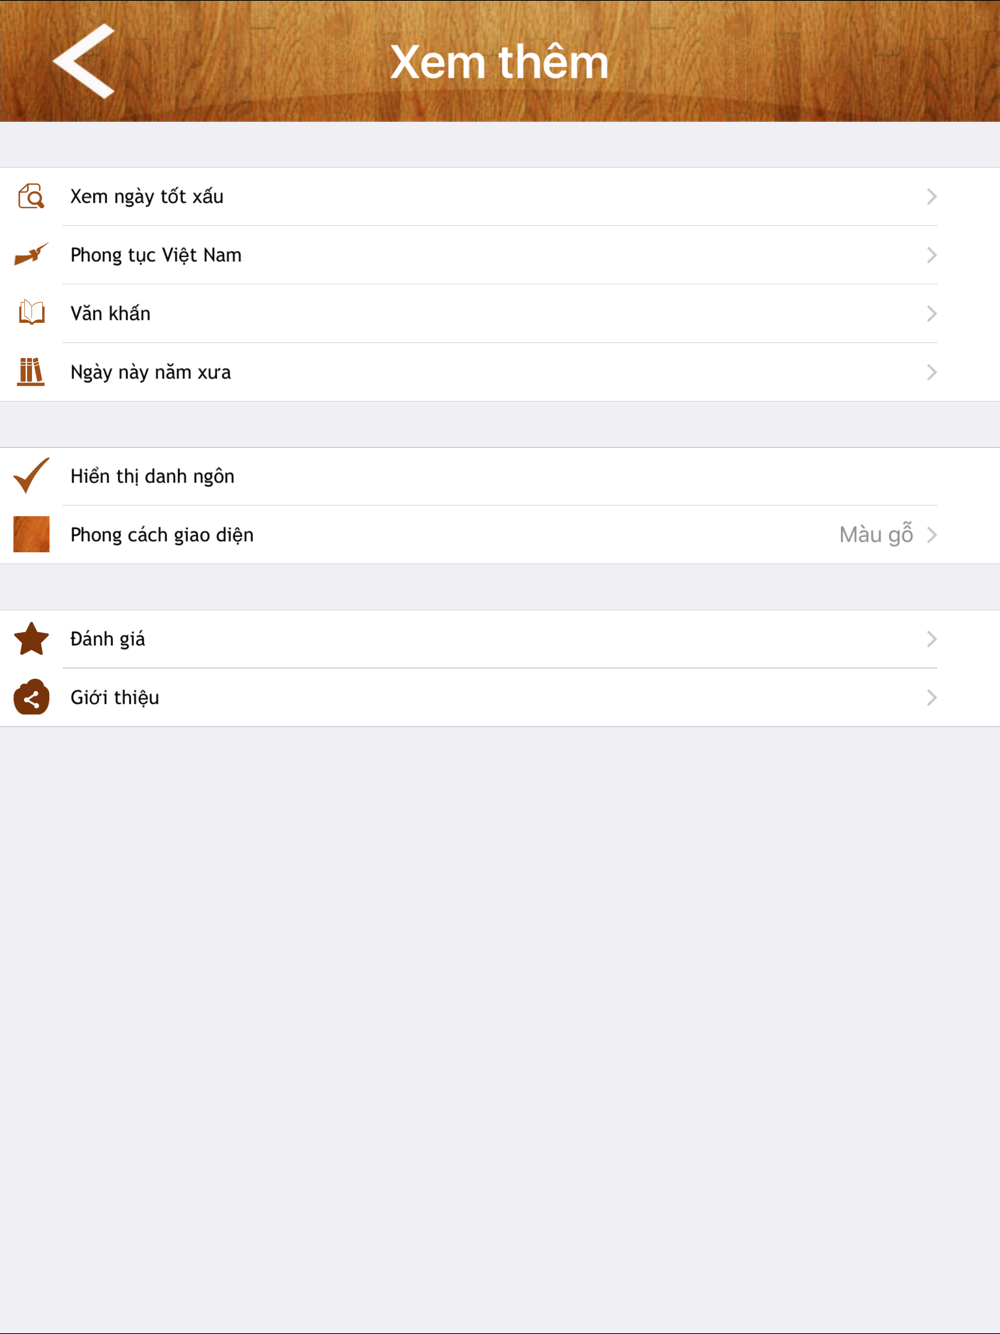The height and width of the screenshot is (1334, 1000).
Task: Open chevron on Phong tục Việt Nam row
Action: (931, 255)
